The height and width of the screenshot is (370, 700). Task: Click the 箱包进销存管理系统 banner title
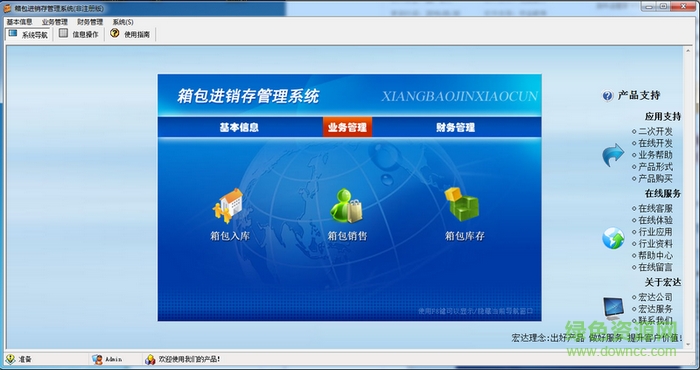[x=248, y=96]
